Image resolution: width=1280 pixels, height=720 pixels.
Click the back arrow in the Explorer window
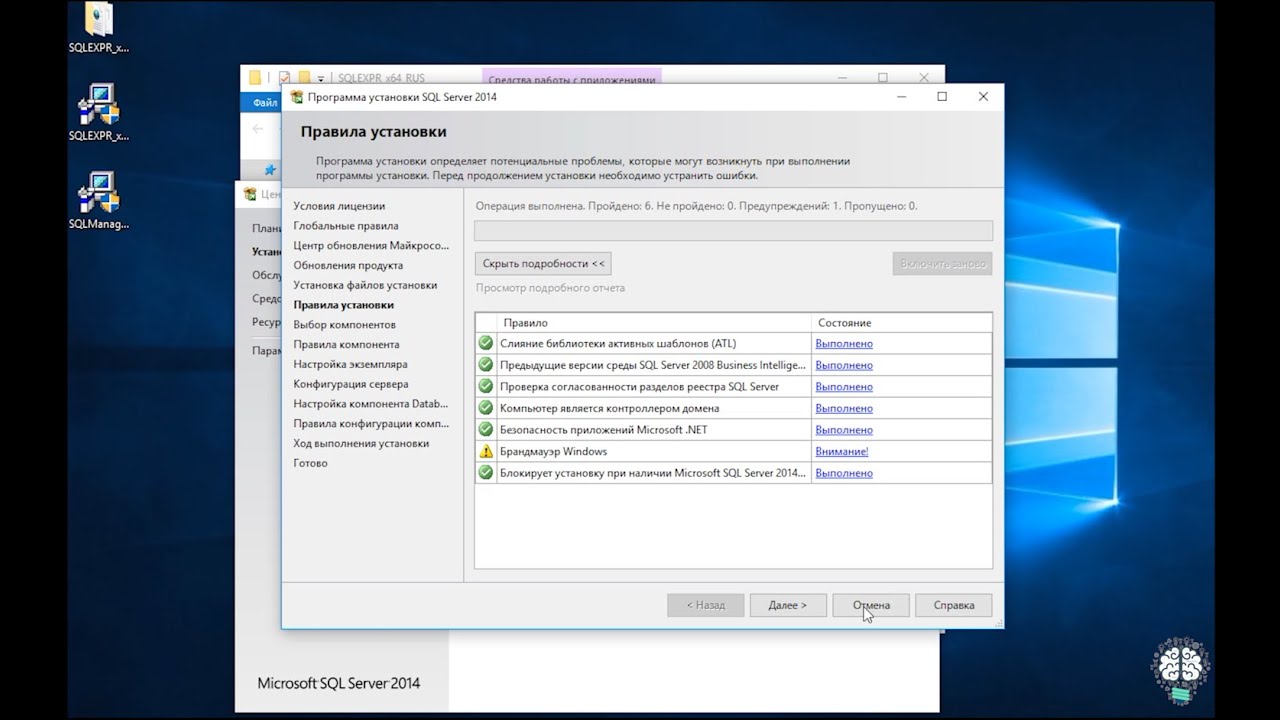click(257, 129)
